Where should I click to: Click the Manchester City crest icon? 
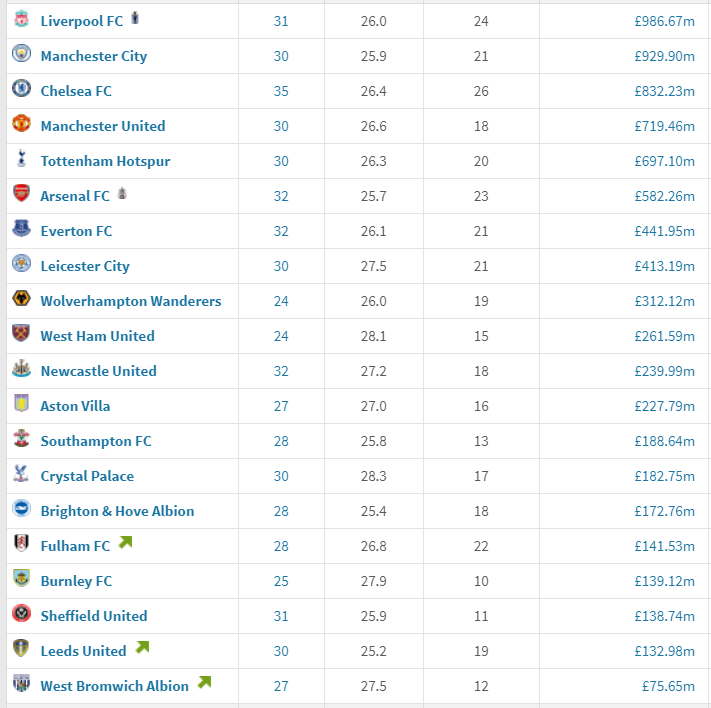(x=21, y=54)
